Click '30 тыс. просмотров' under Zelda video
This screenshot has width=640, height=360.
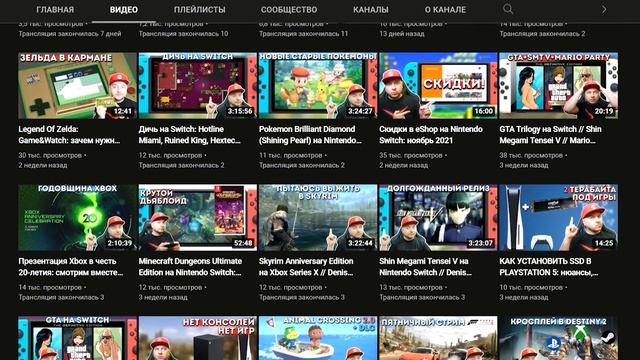50,156
